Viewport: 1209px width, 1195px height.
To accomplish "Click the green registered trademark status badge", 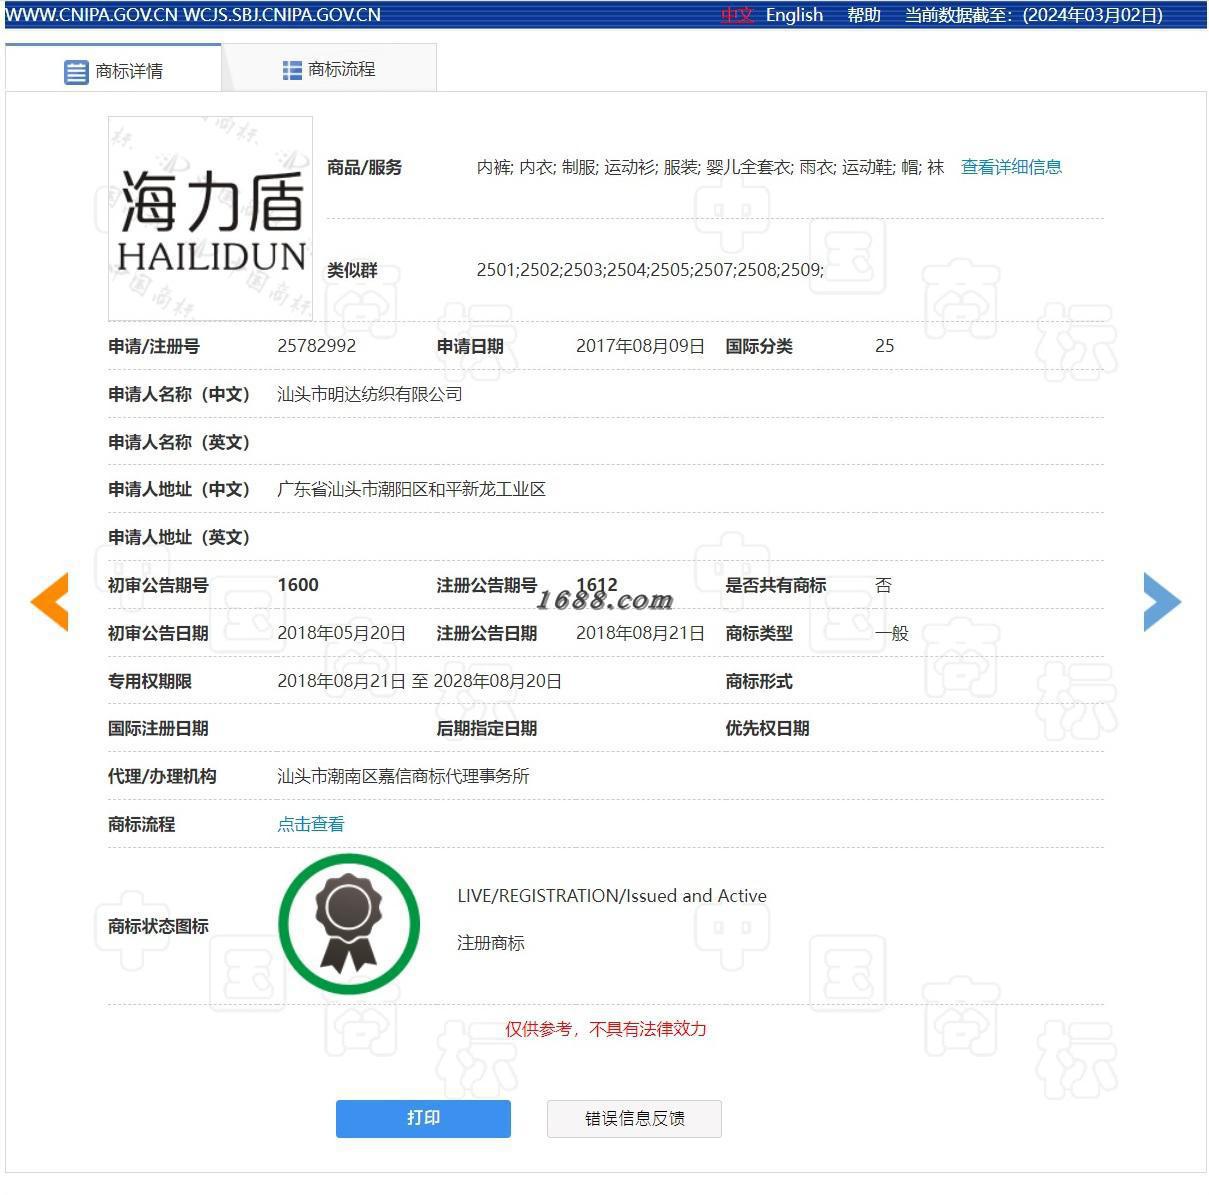I will coord(349,924).
